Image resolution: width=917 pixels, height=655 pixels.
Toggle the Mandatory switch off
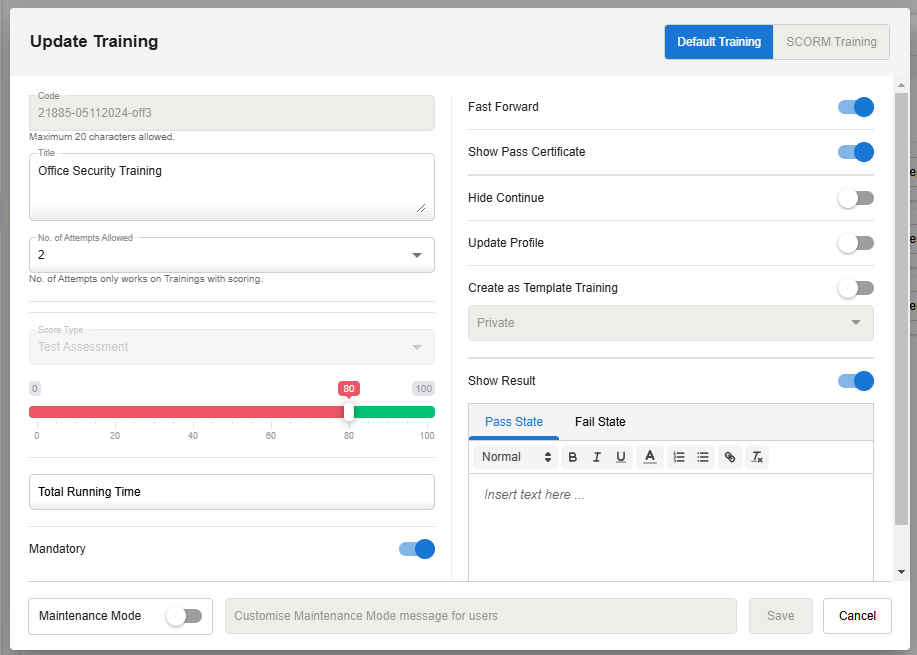[417, 549]
